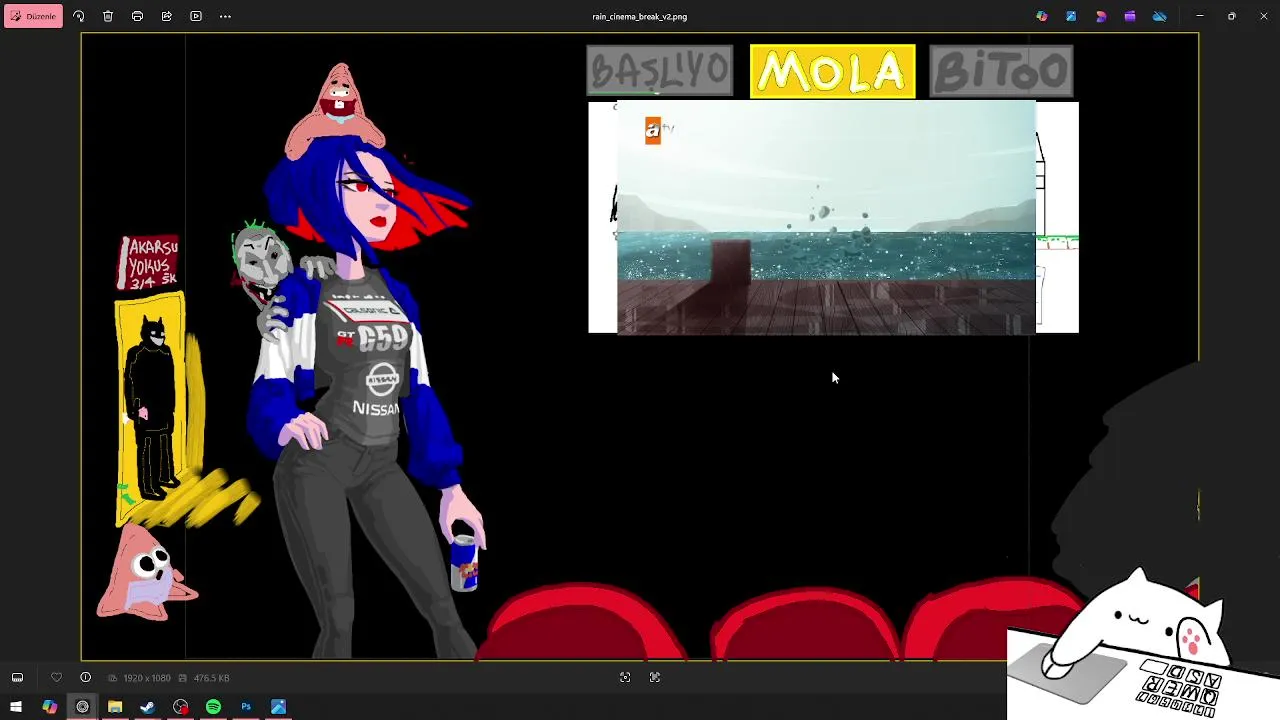Click the round taskbar icon with the red dot

coord(180,707)
